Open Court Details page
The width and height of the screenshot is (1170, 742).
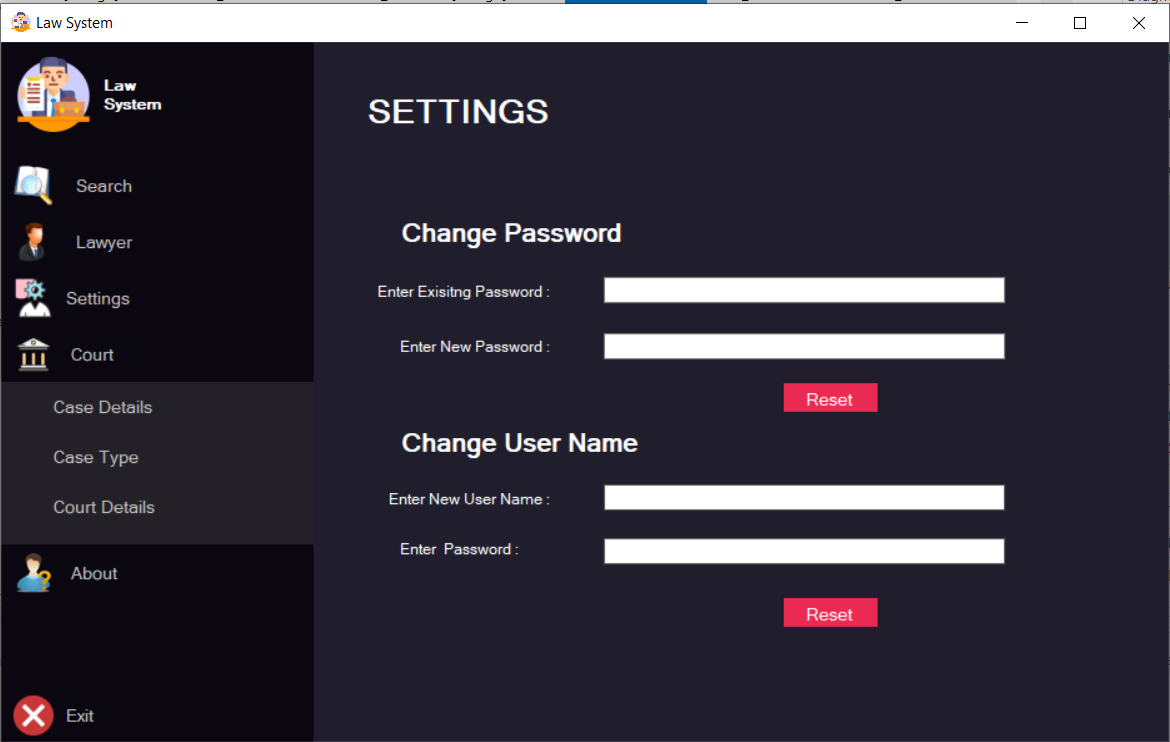(x=104, y=507)
